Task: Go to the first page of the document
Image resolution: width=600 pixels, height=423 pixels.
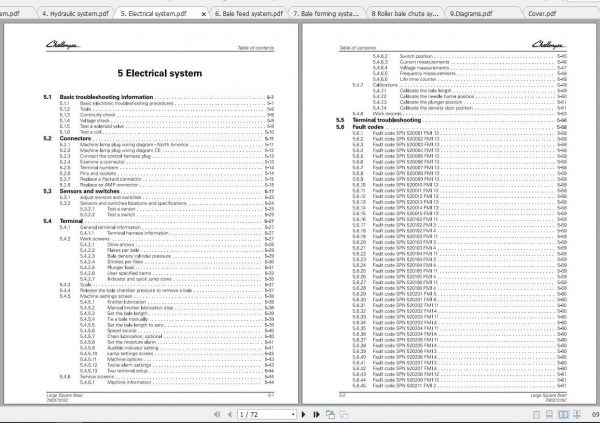Action: pos(217,414)
